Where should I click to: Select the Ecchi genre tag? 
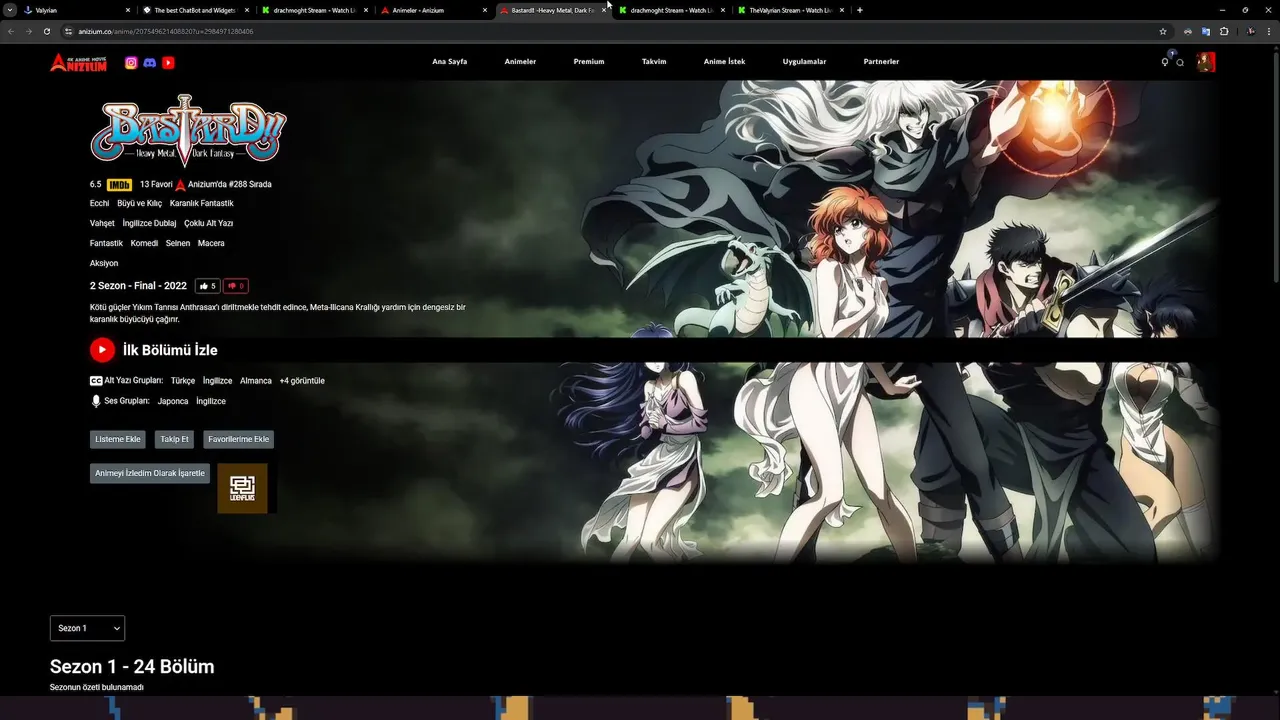pyautogui.click(x=99, y=203)
